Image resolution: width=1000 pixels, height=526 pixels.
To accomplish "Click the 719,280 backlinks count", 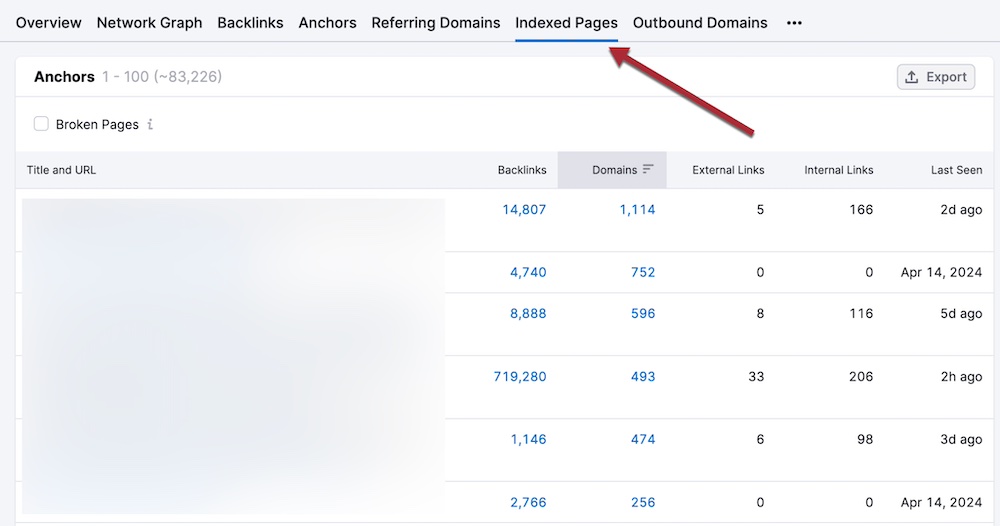I will pyautogui.click(x=520, y=377).
